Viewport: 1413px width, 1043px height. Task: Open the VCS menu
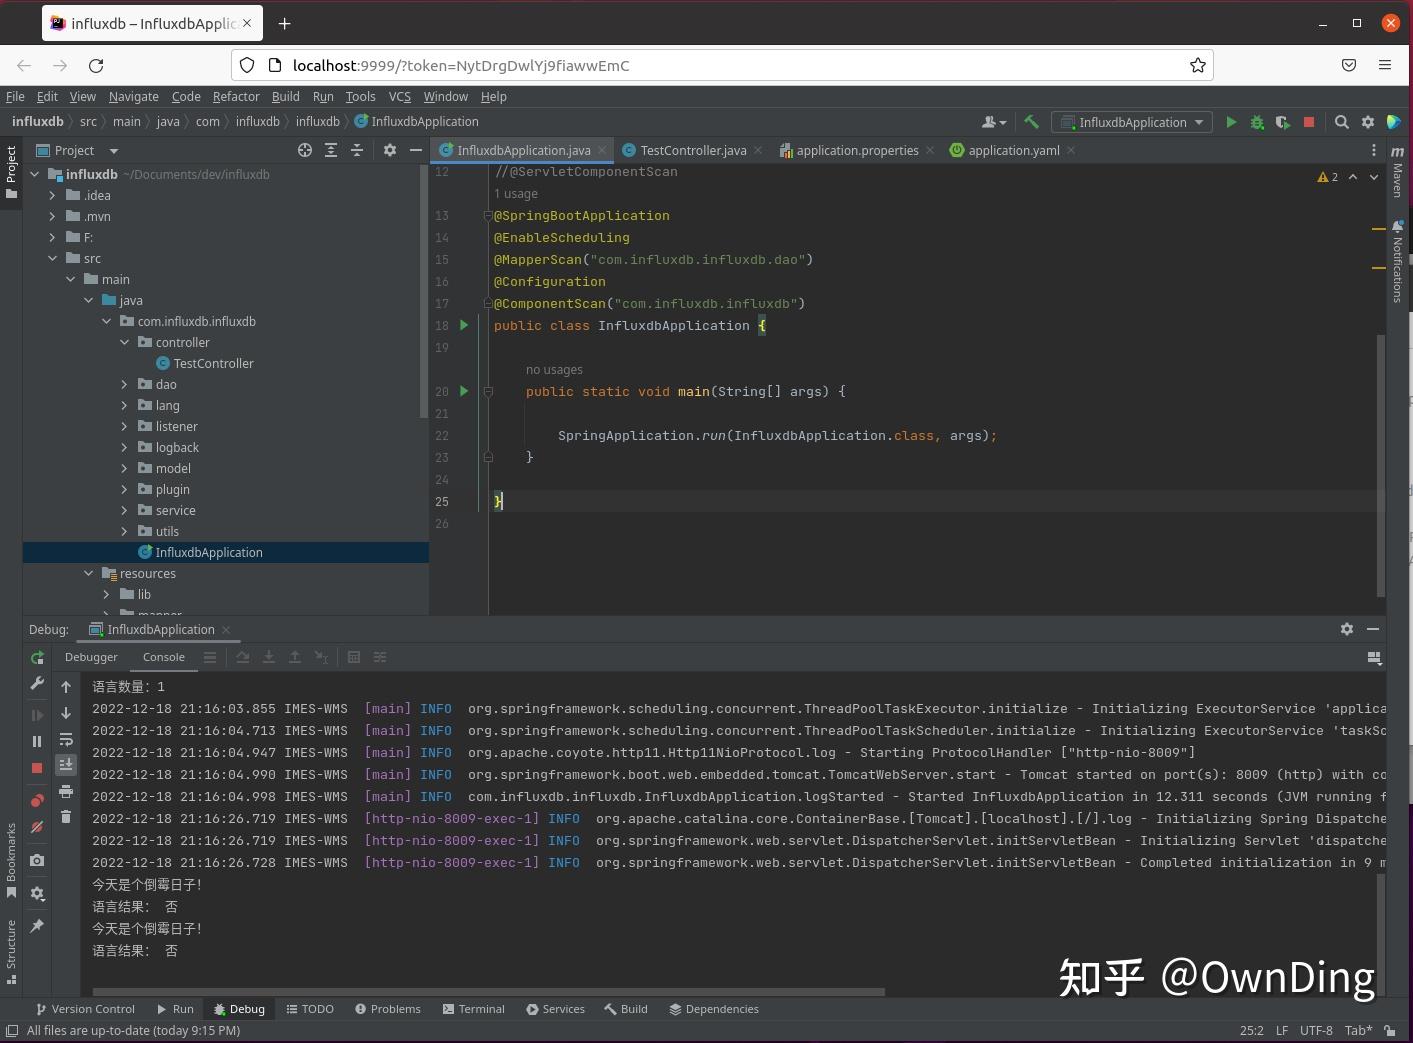point(399,96)
